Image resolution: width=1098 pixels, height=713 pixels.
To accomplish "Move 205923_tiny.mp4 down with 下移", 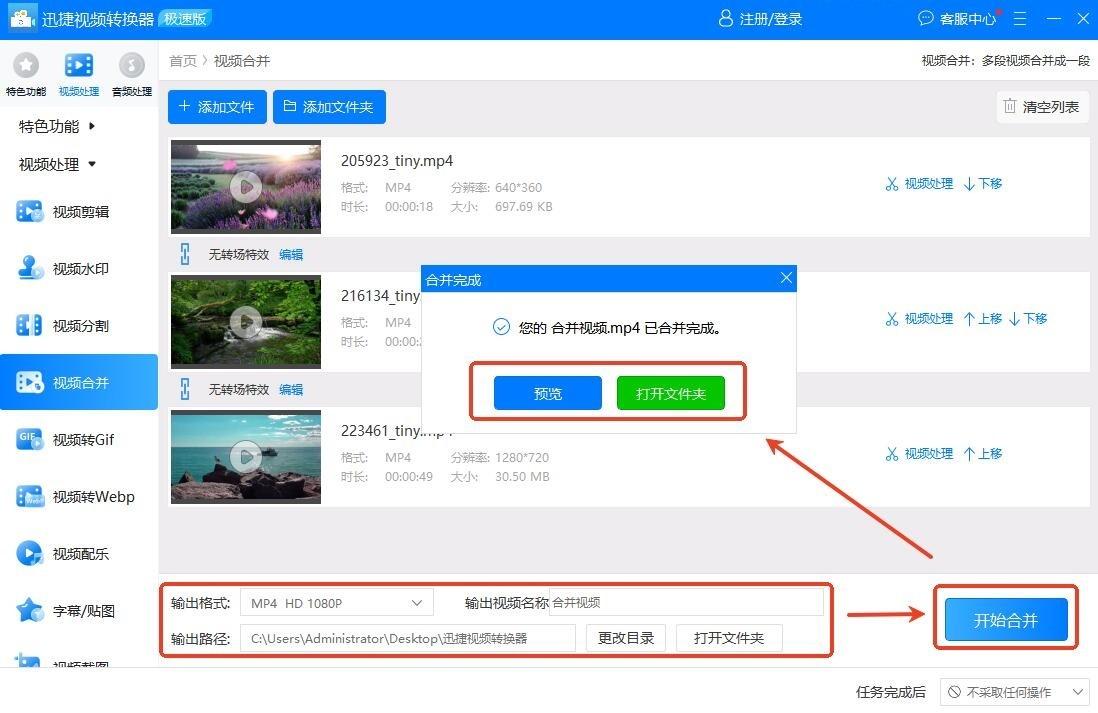I will click(983, 184).
